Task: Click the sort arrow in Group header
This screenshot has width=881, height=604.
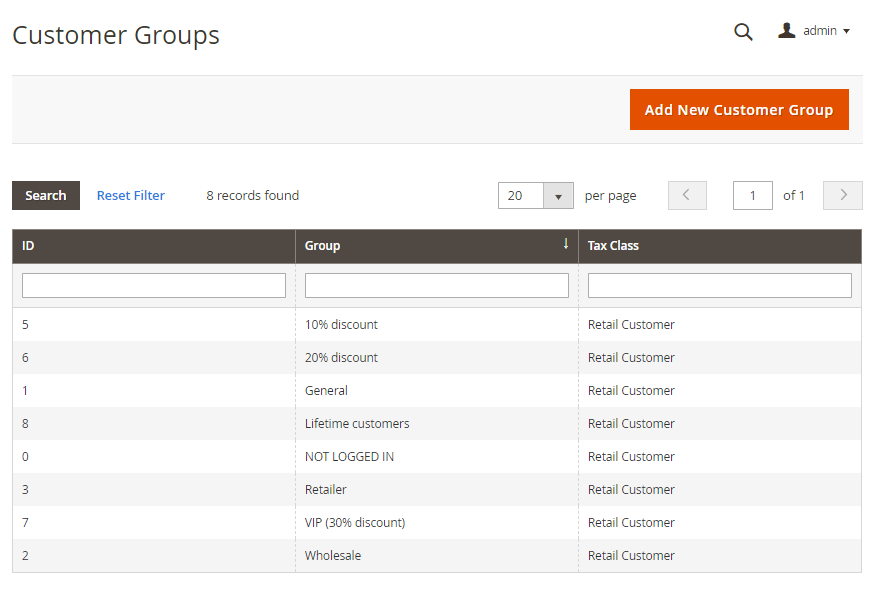Action: pyautogui.click(x=566, y=244)
